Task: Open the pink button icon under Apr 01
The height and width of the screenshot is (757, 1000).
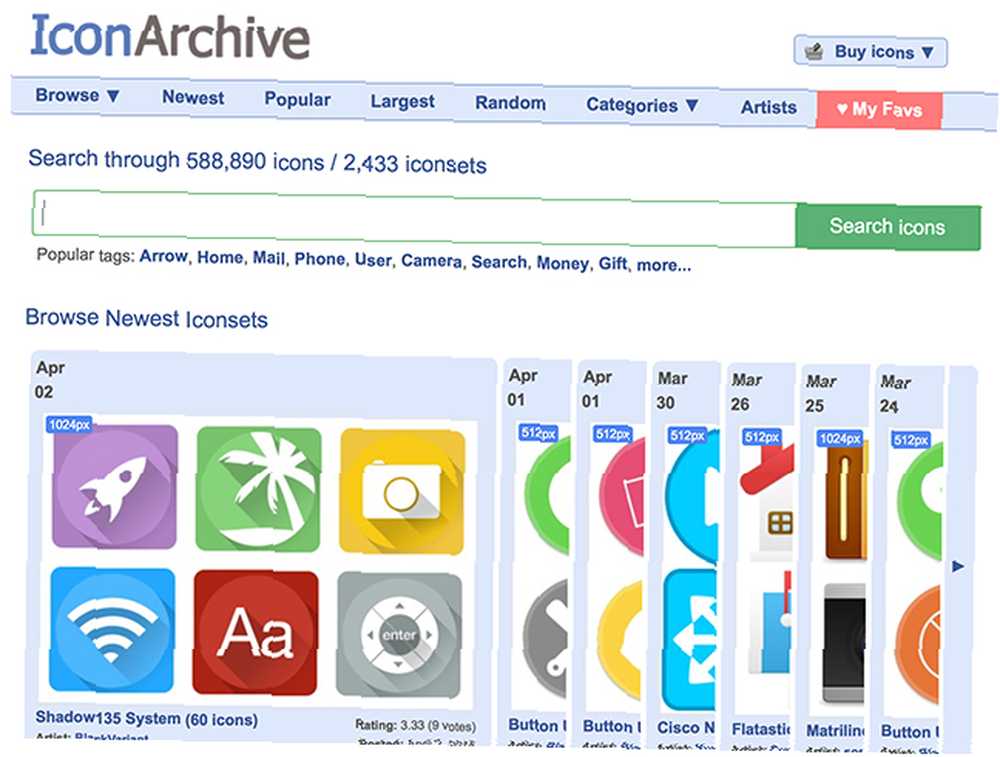Action: click(620, 496)
